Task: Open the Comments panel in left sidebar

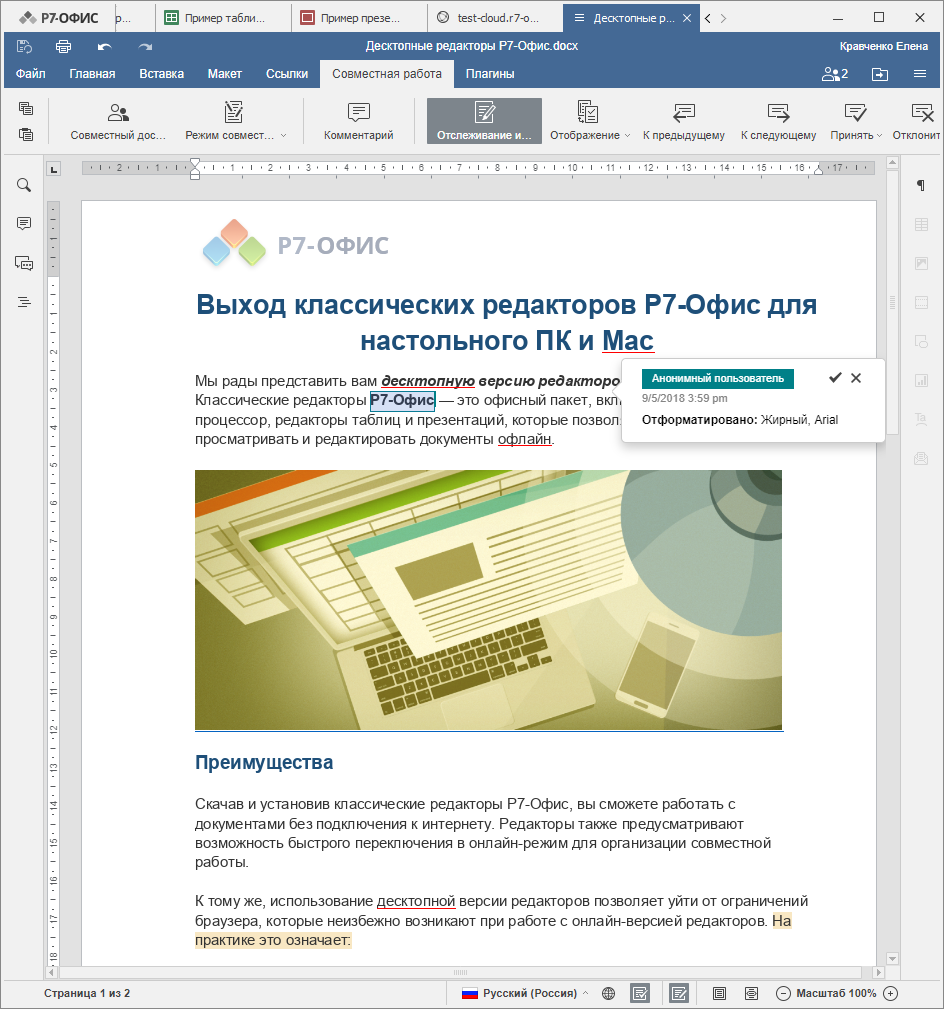Action: pyautogui.click(x=24, y=224)
